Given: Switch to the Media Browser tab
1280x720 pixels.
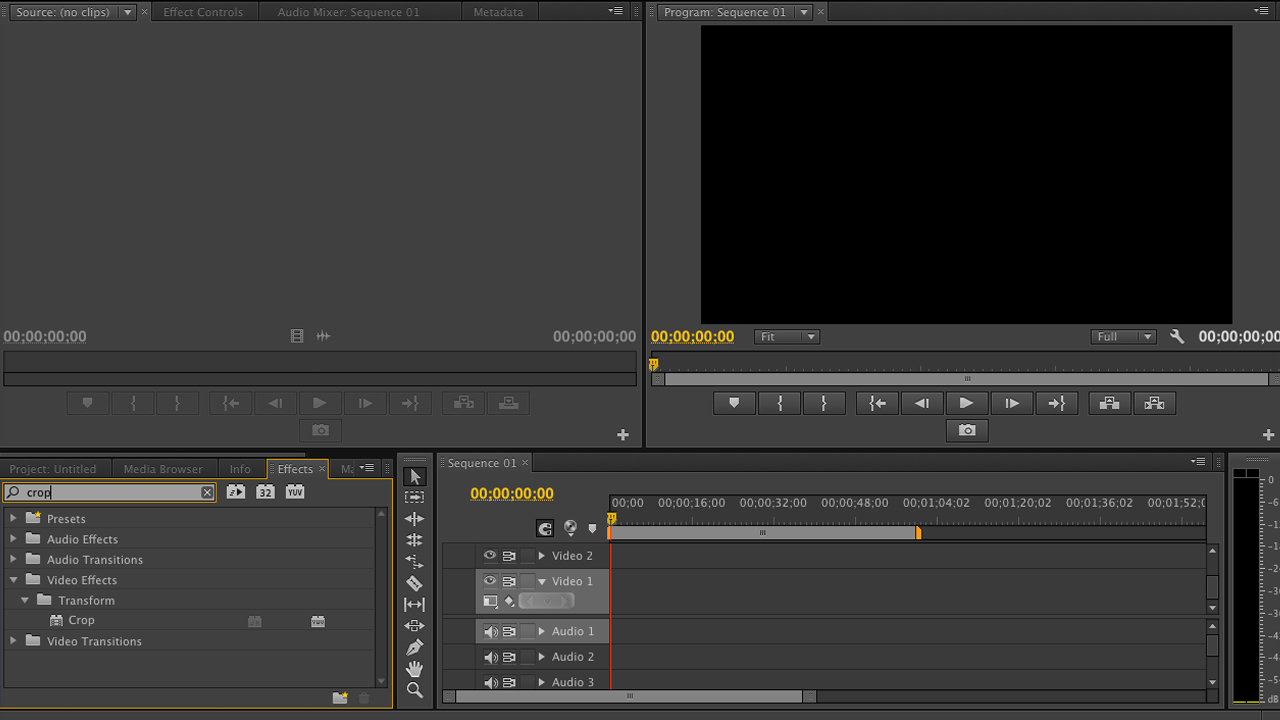Looking at the screenshot, I should (163, 469).
